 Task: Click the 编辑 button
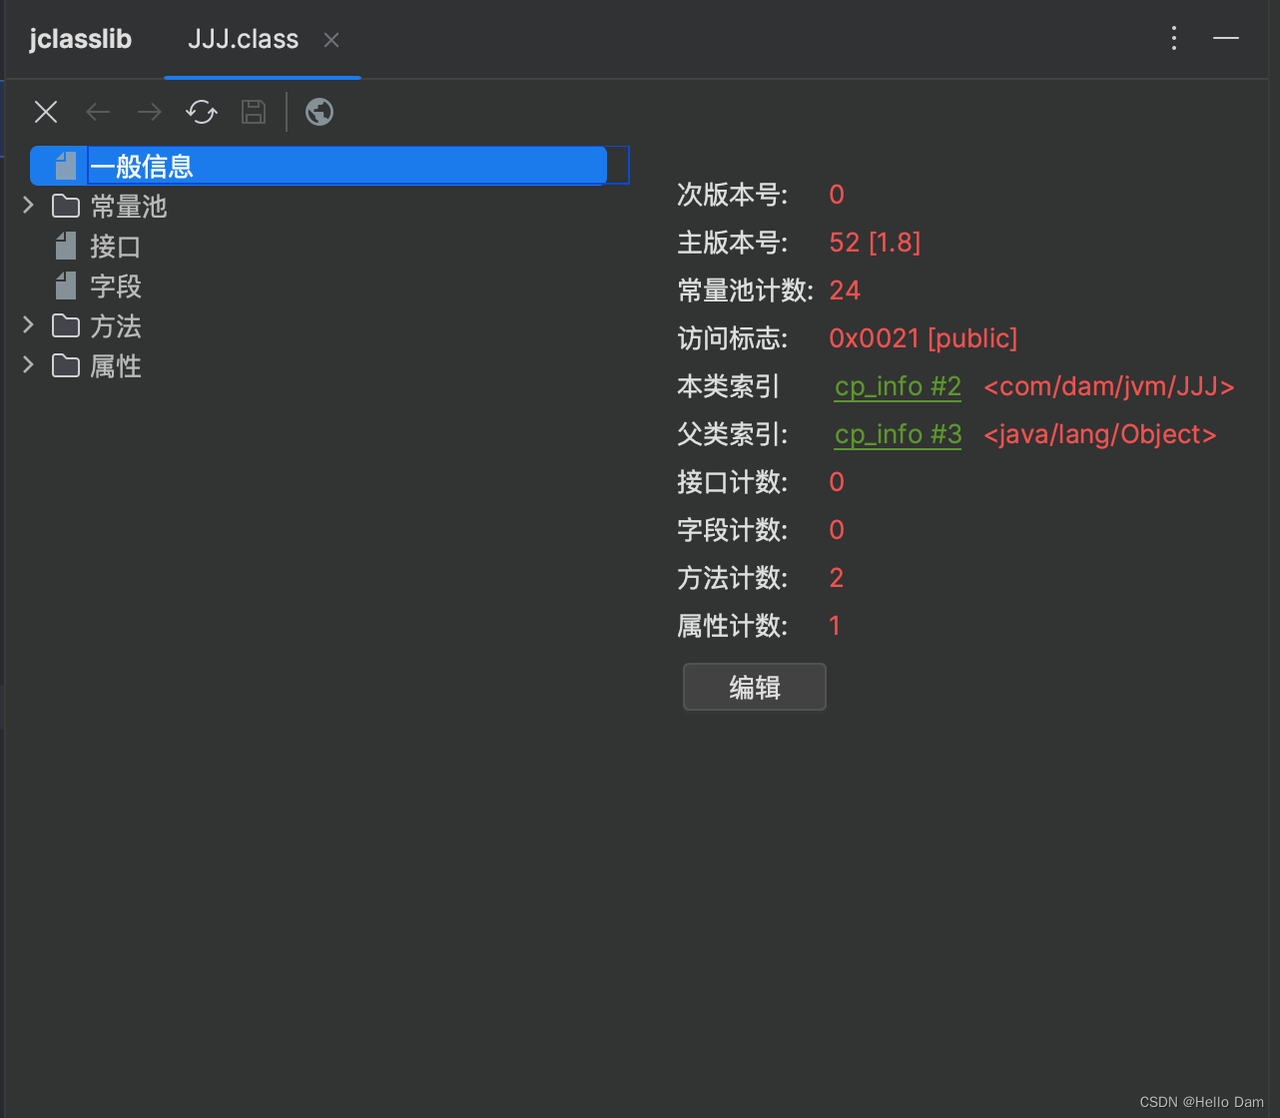(x=755, y=687)
